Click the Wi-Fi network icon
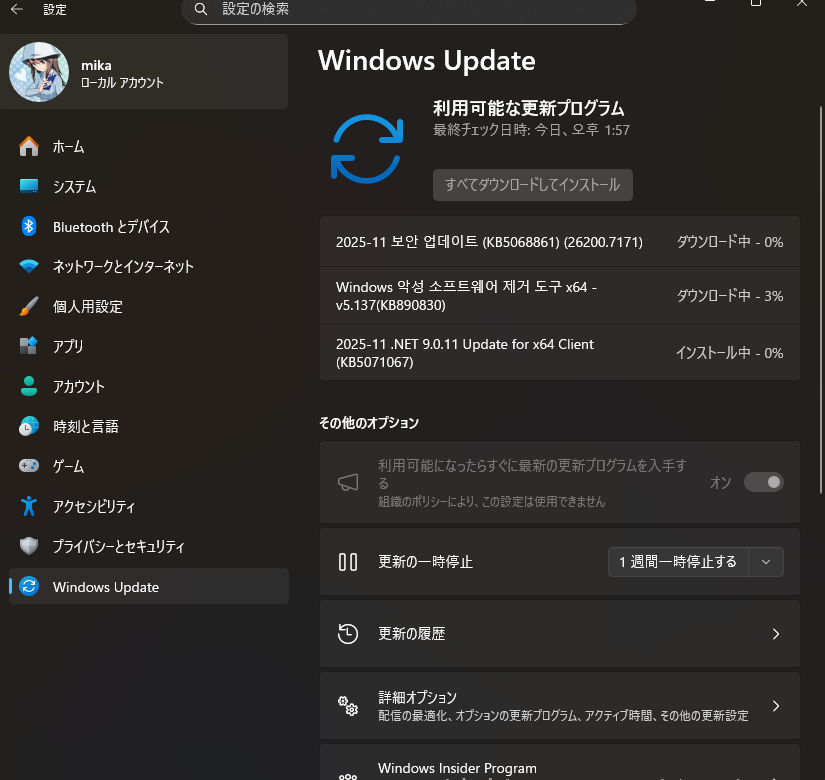Screen dimensions: 825x780 click(29, 266)
